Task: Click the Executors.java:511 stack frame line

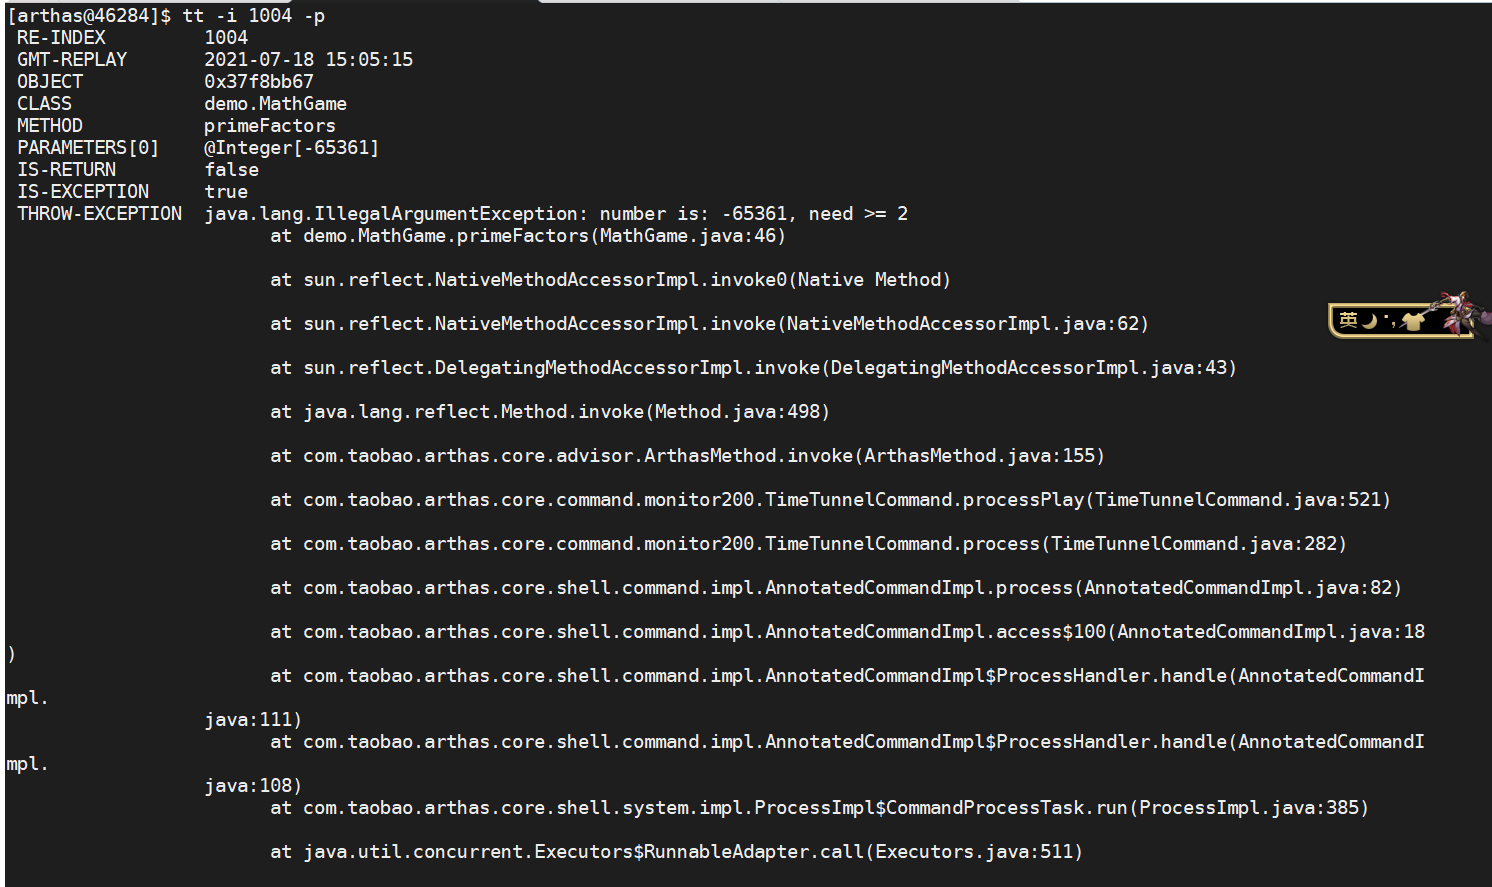Action: click(676, 851)
